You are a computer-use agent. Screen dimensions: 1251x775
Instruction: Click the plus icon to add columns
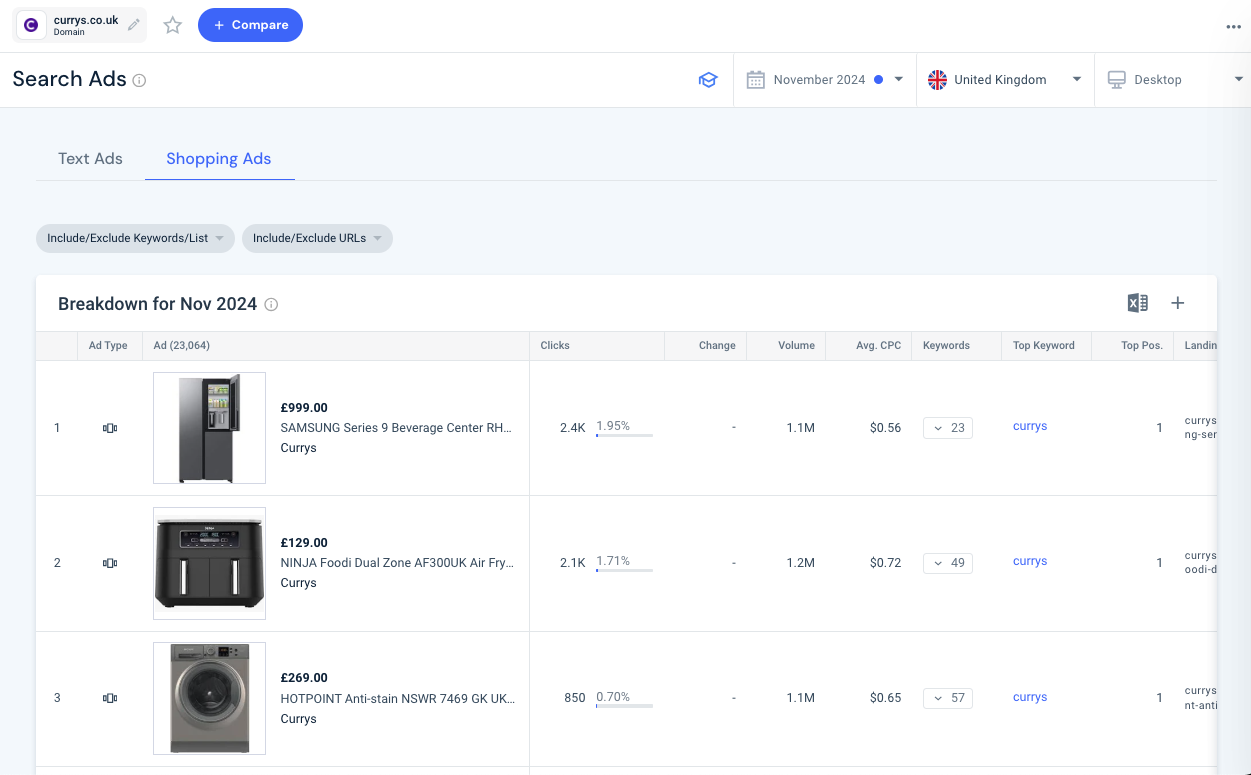[1178, 303]
